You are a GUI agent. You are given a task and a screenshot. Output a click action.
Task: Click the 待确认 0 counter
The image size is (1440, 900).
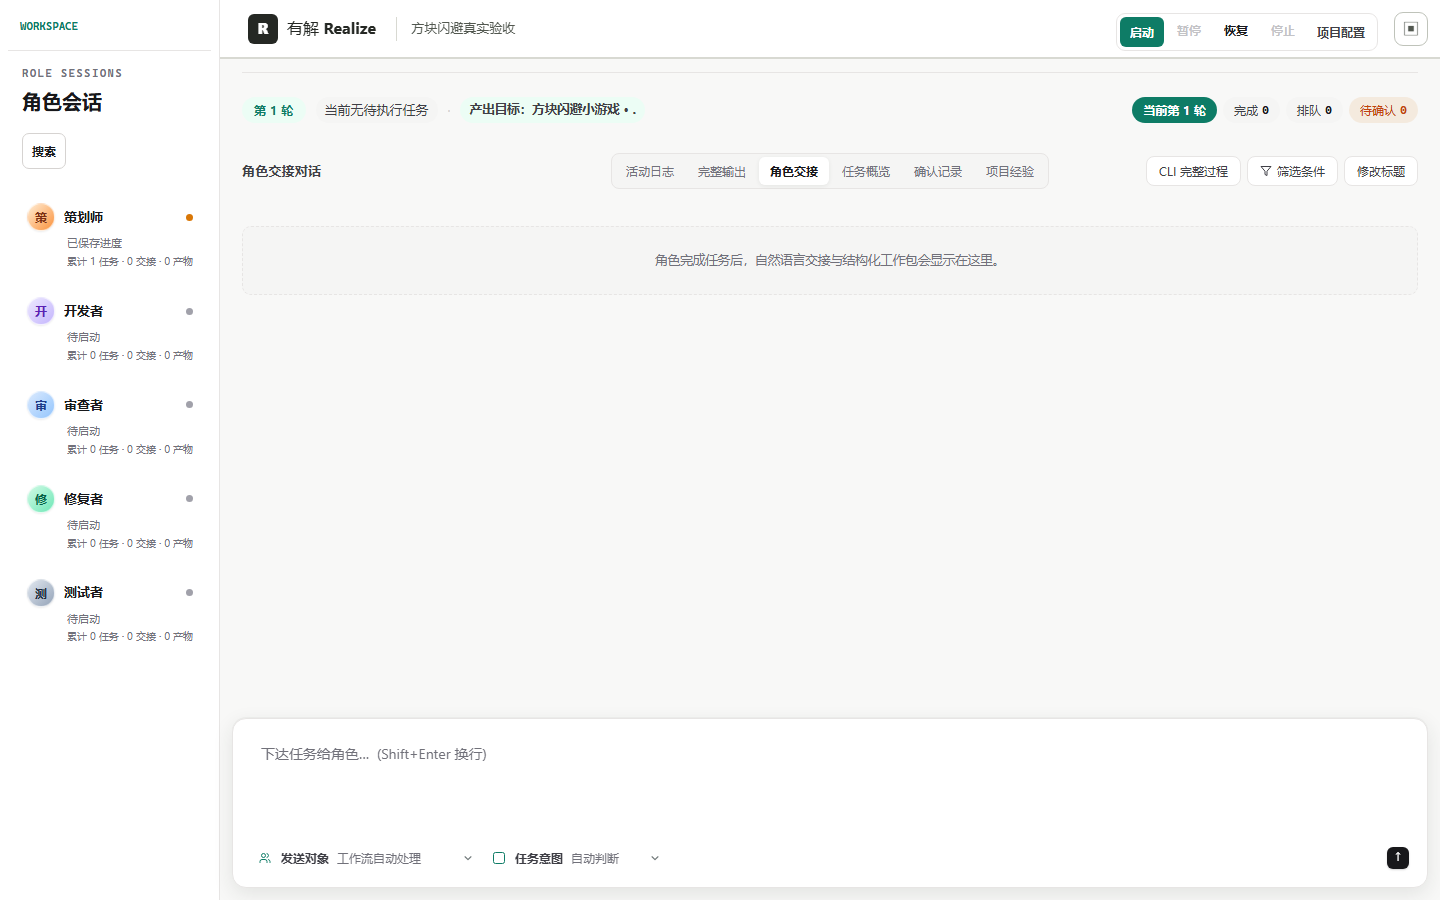pos(1383,110)
